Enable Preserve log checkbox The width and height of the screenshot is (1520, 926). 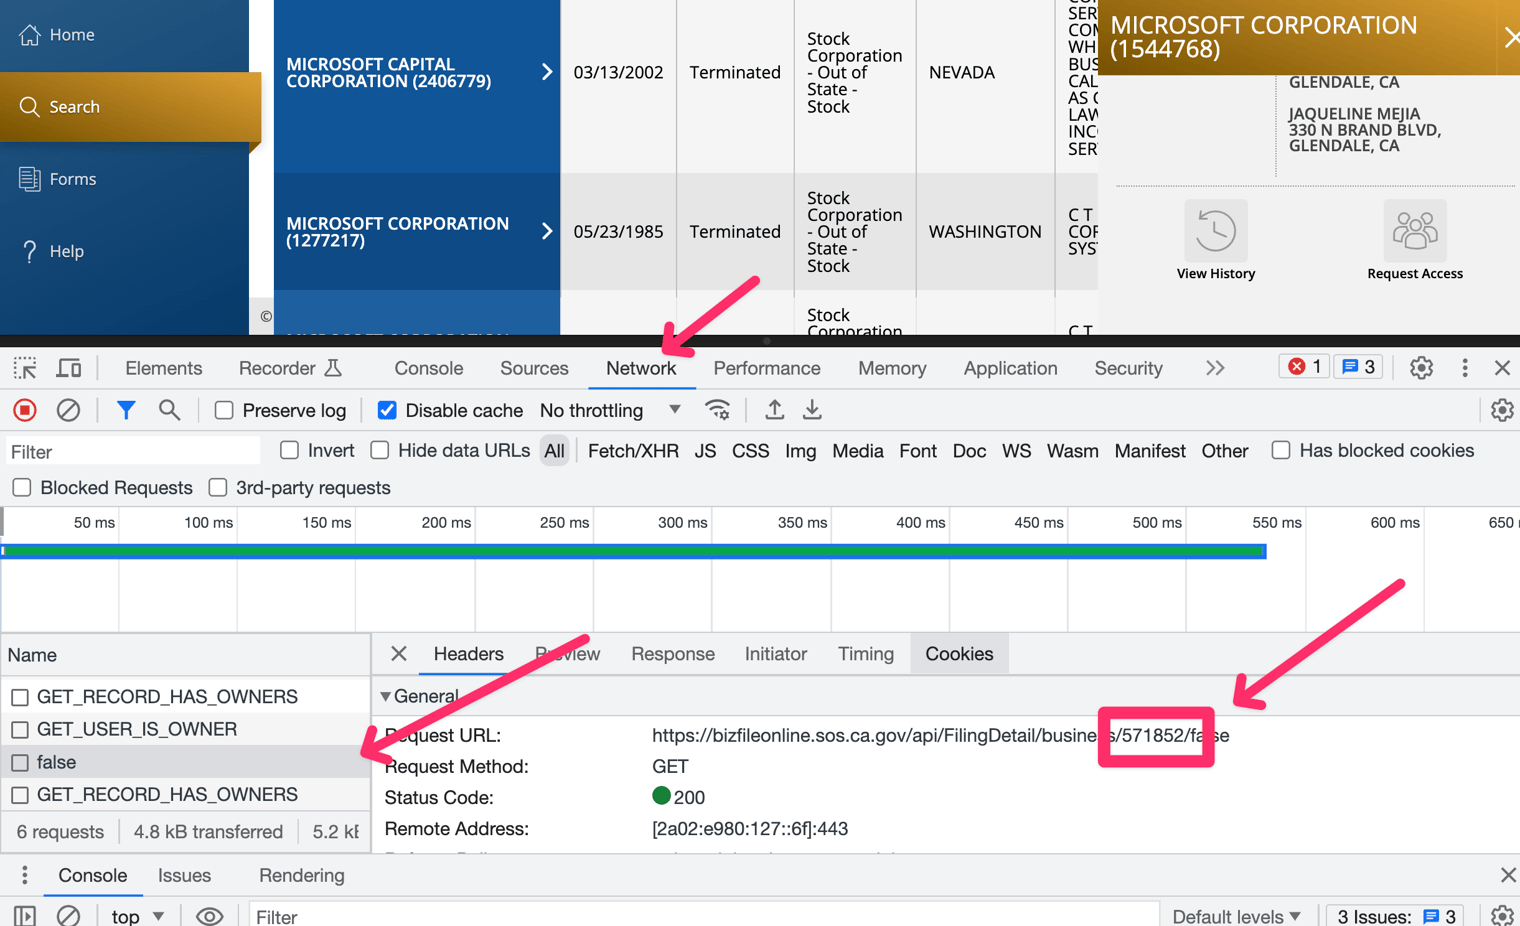pyautogui.click(x=224, y=410)
